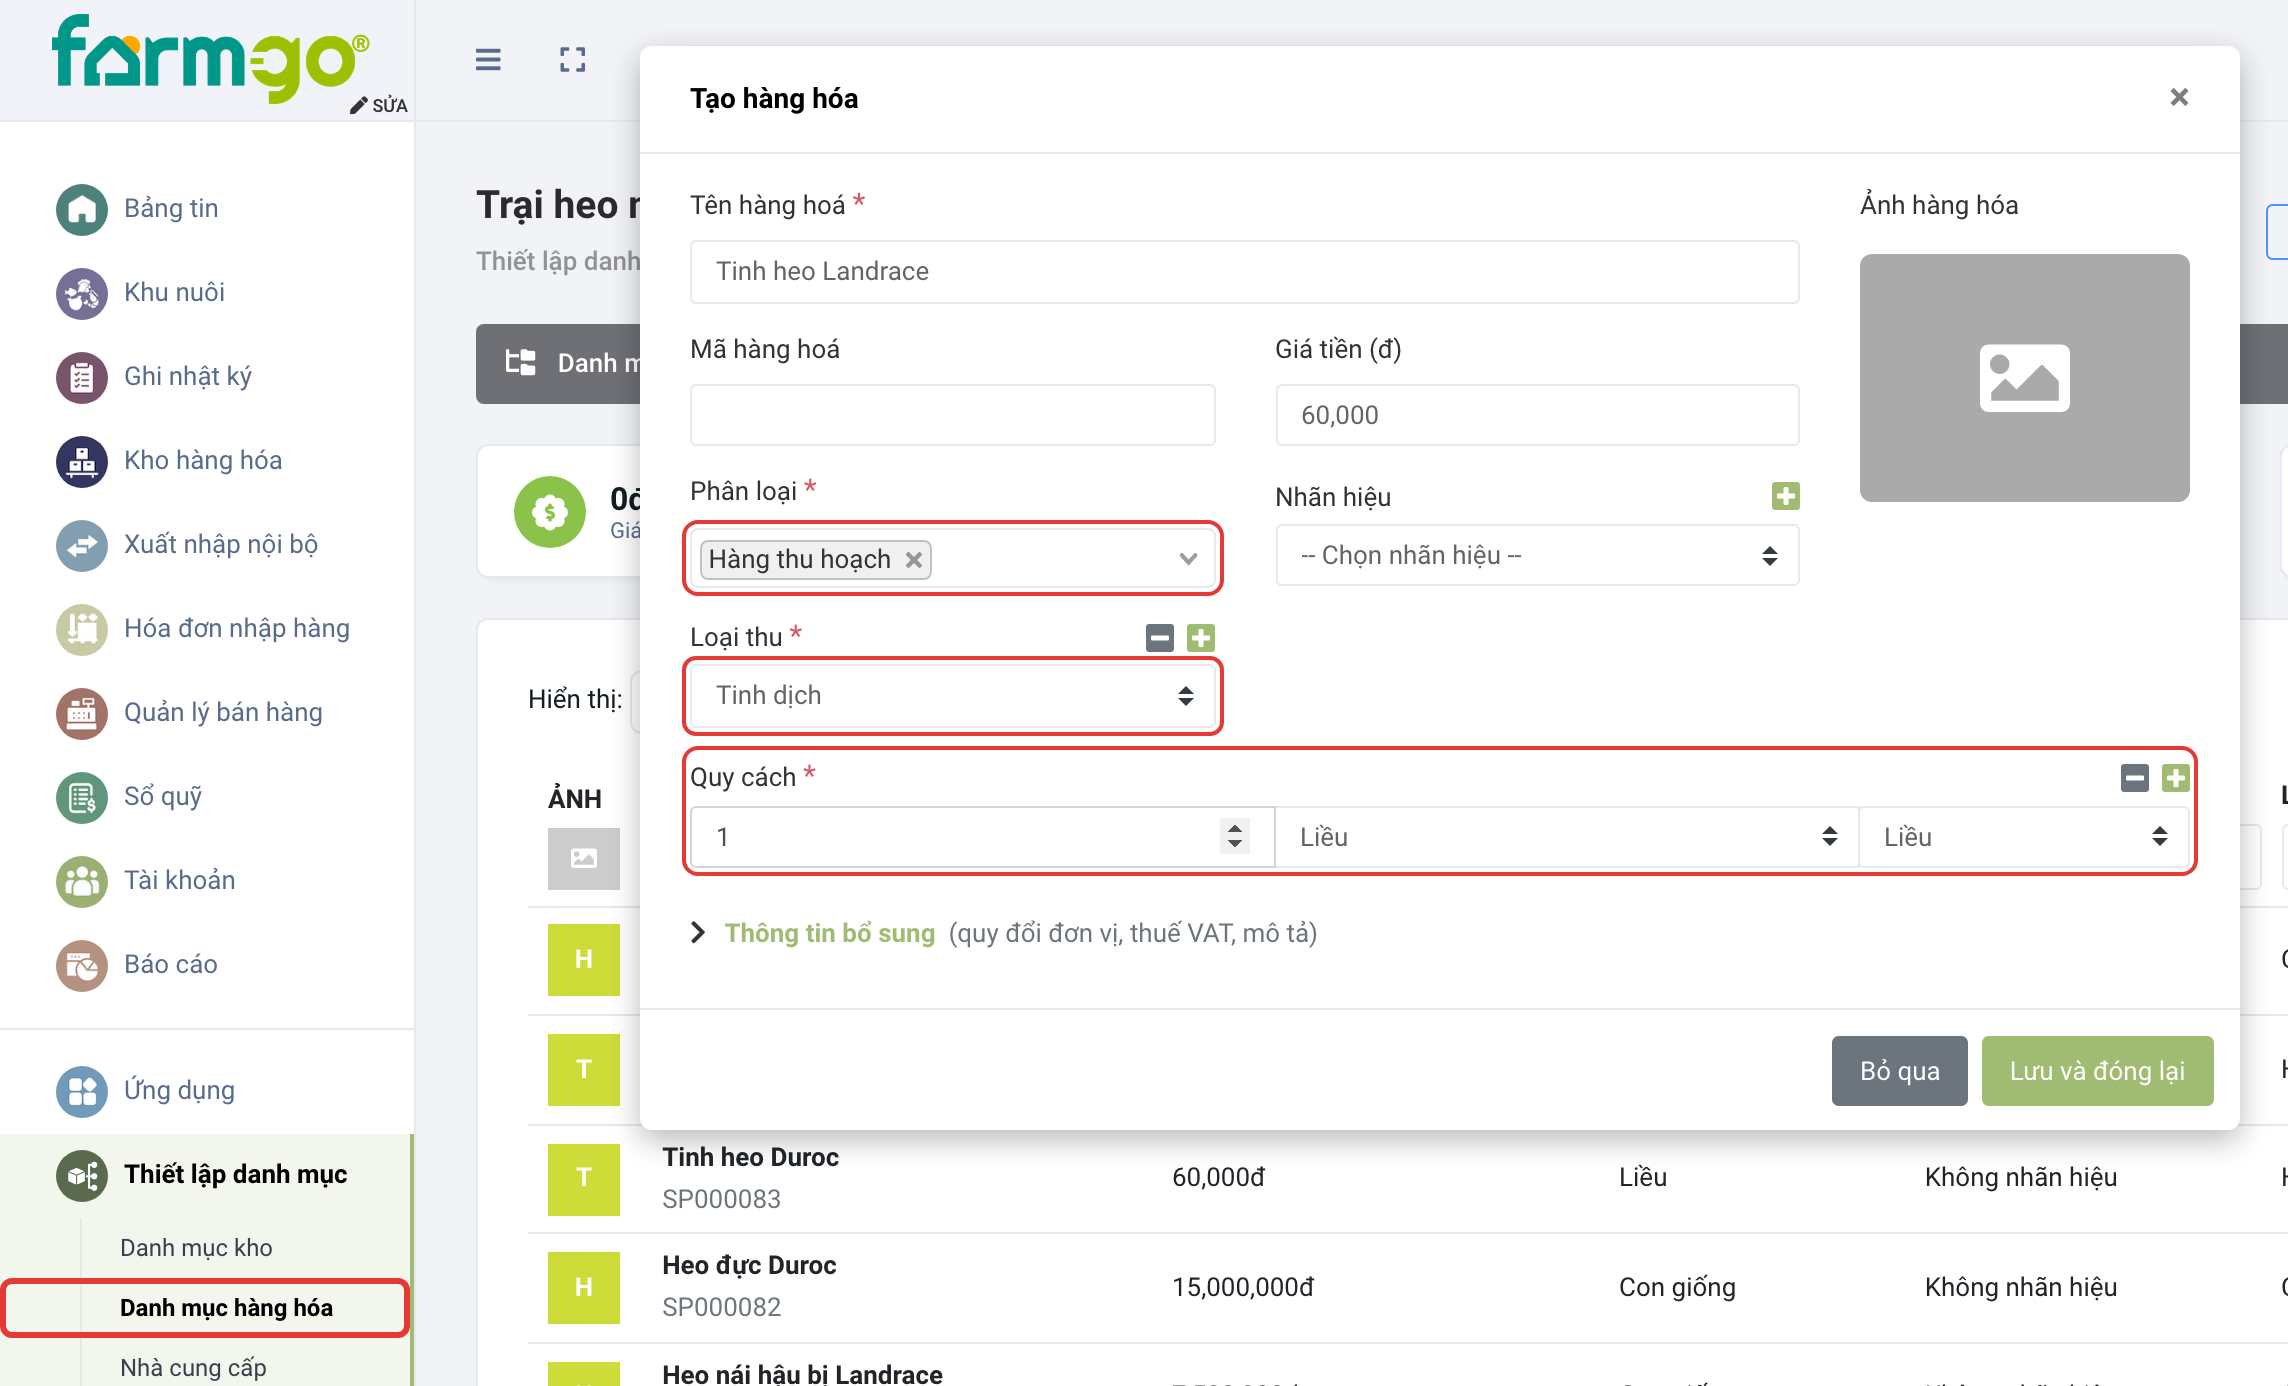Toggle the hamburger menu icon
The height and width of the screenshot is (1386, 2288).
click(488, 60)
